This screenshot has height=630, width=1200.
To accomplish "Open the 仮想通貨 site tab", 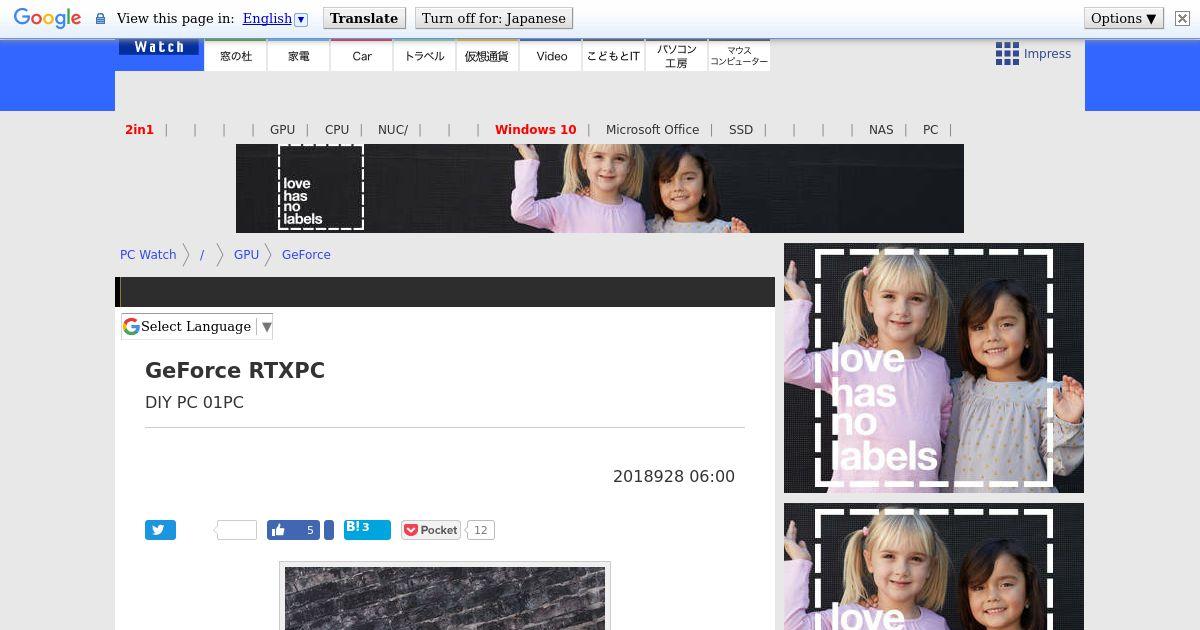I will click(487, 56).
